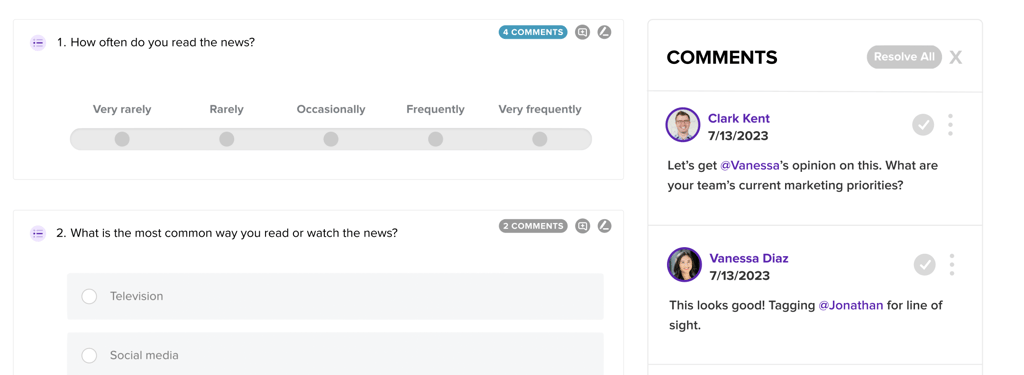Open more options menu on Vanessa Diaz's comment
Viewport: 1024px width, 375px height.
coord(952,265)
